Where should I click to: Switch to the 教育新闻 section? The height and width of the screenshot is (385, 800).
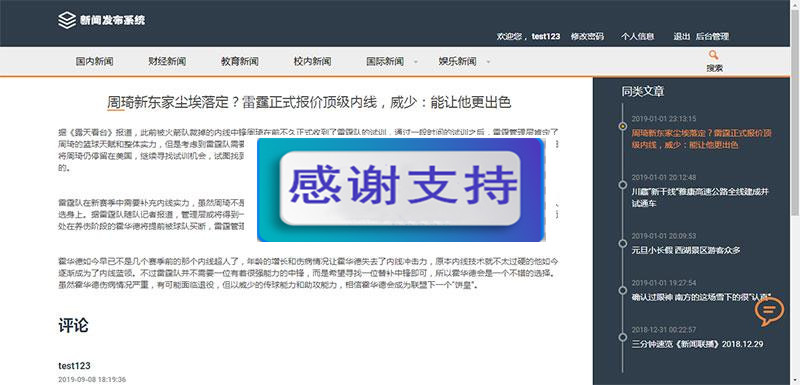pos(240,61)
